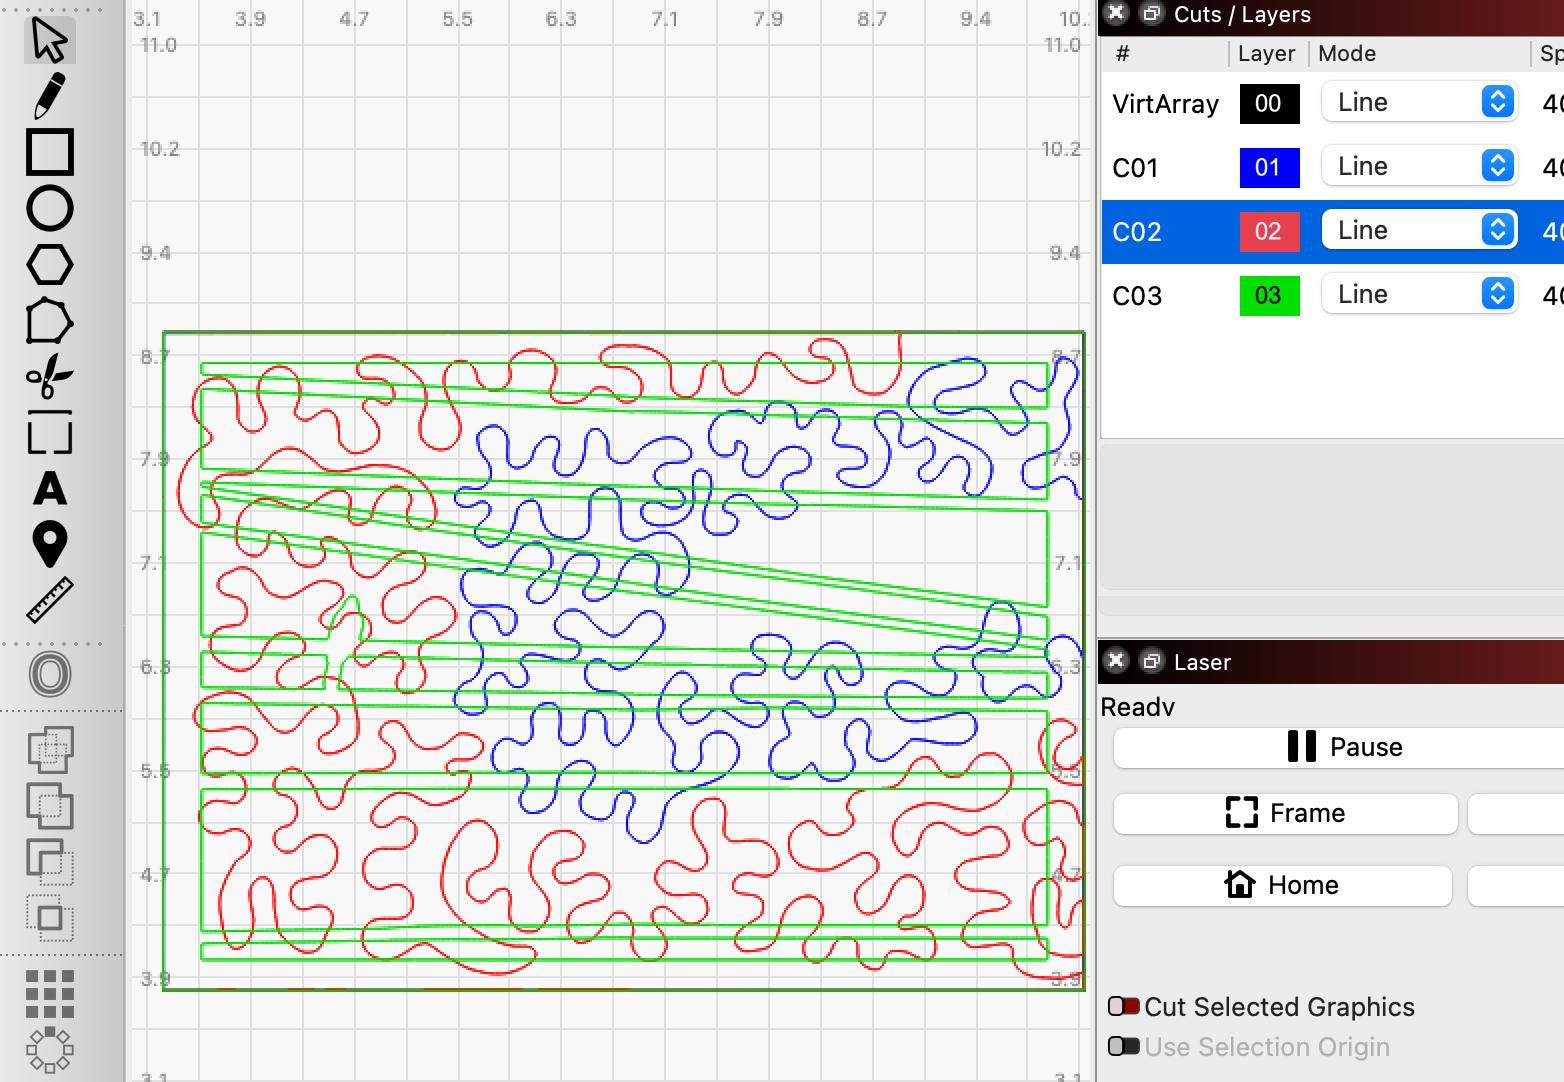Click the Home button
This screenshot has width=1564, height=1082.
[x=1282, y=885]
